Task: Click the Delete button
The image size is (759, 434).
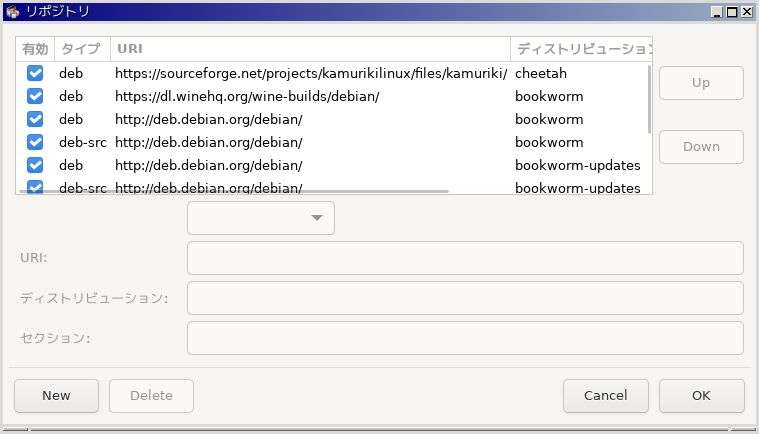Action: coord(151,396)
